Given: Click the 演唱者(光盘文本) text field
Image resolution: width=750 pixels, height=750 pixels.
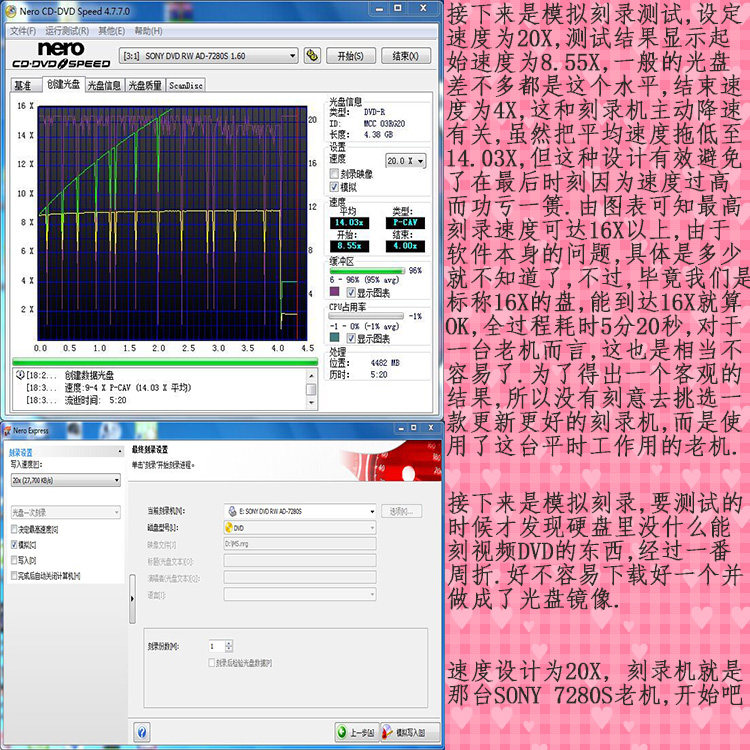Looking at the screenshot, I should click(x=300, y=578).
